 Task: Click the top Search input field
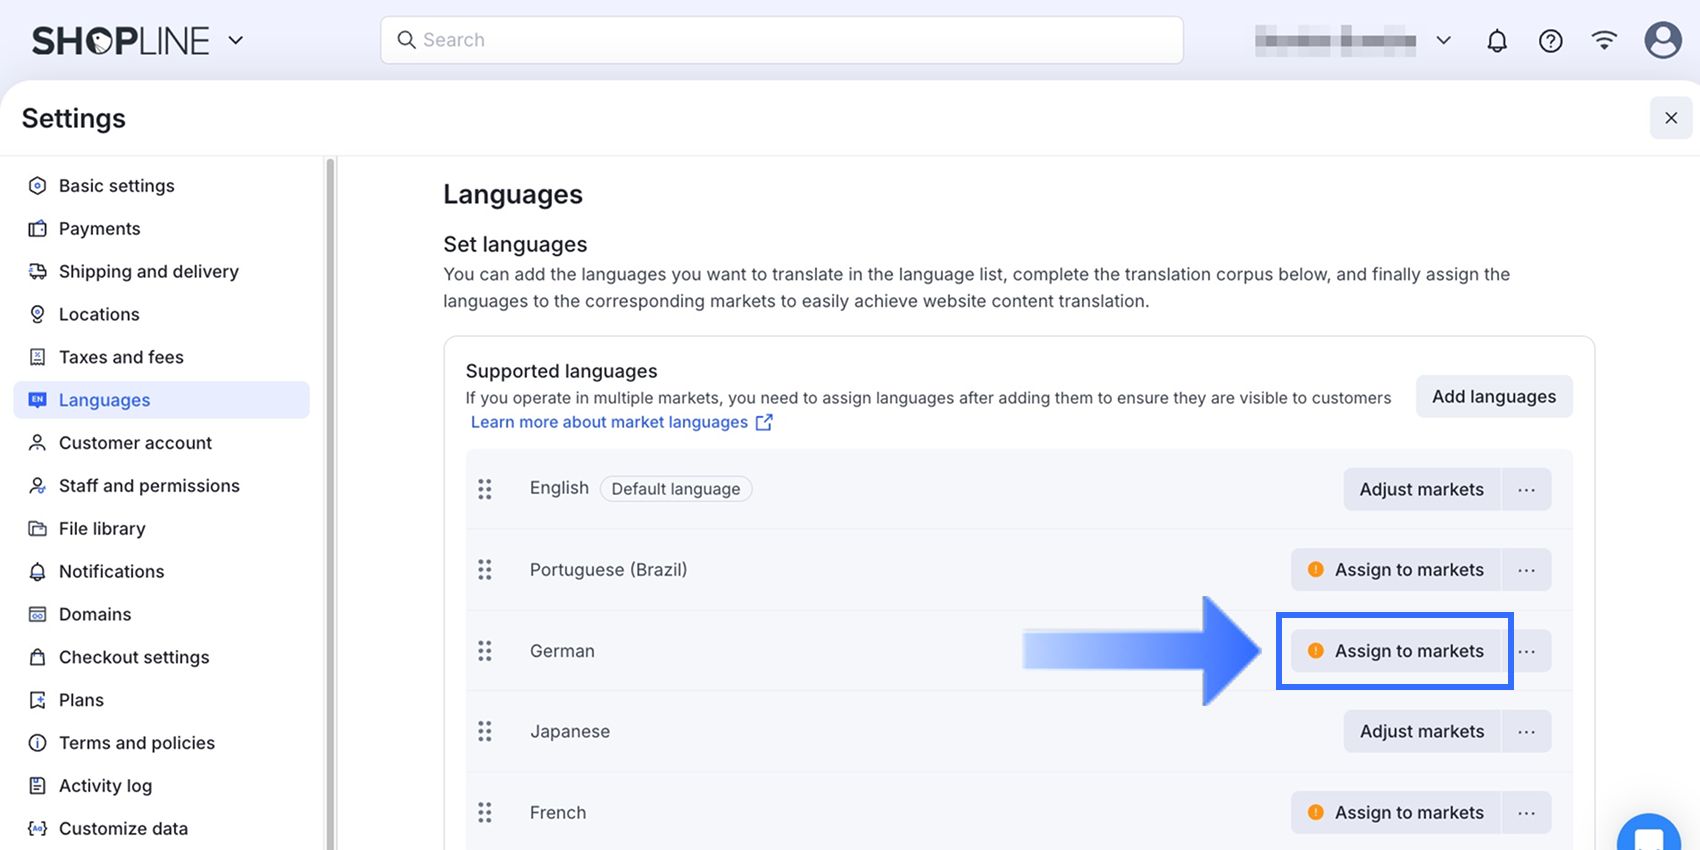(x=782, y=40)
